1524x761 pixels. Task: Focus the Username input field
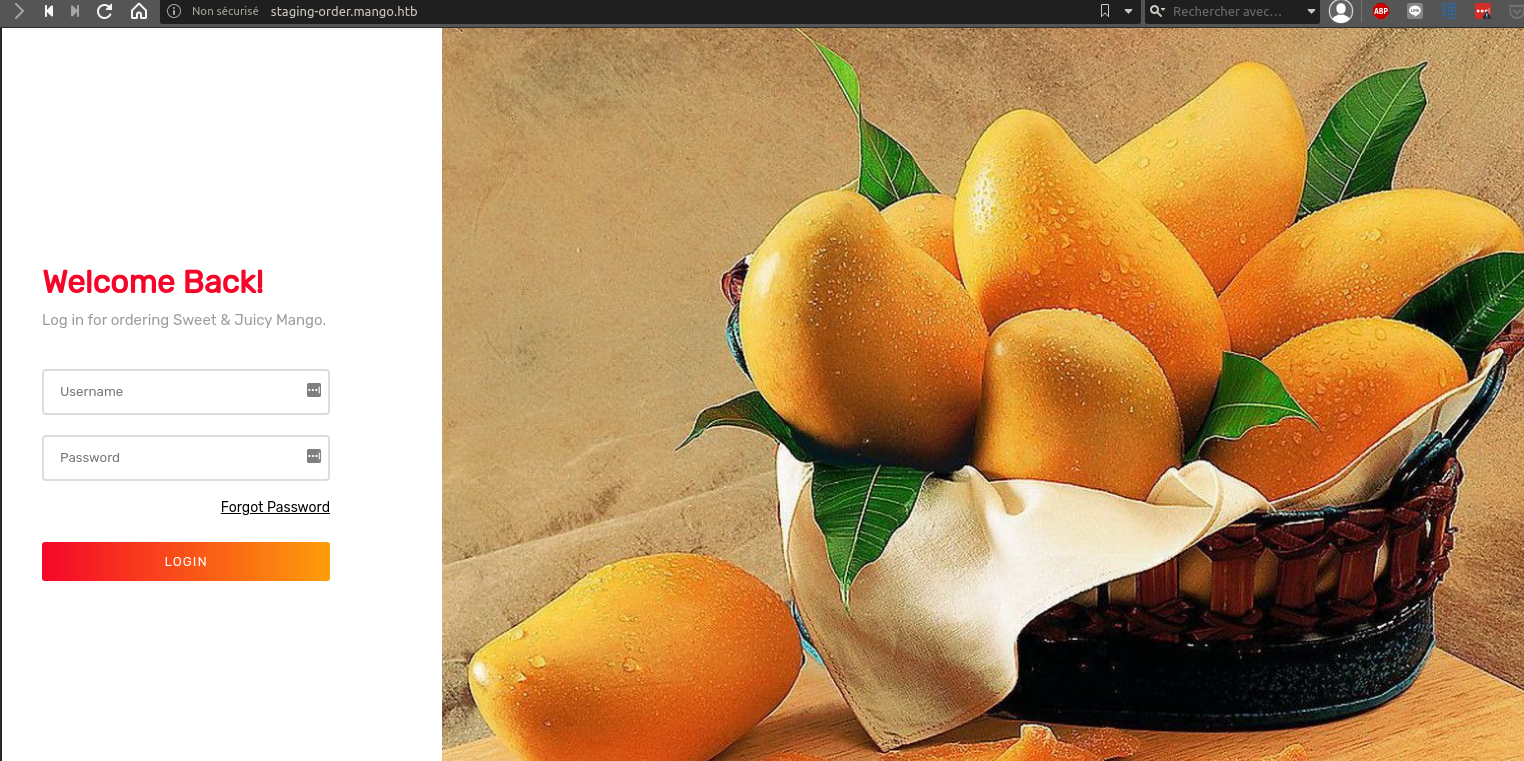[x=186, y=392]
